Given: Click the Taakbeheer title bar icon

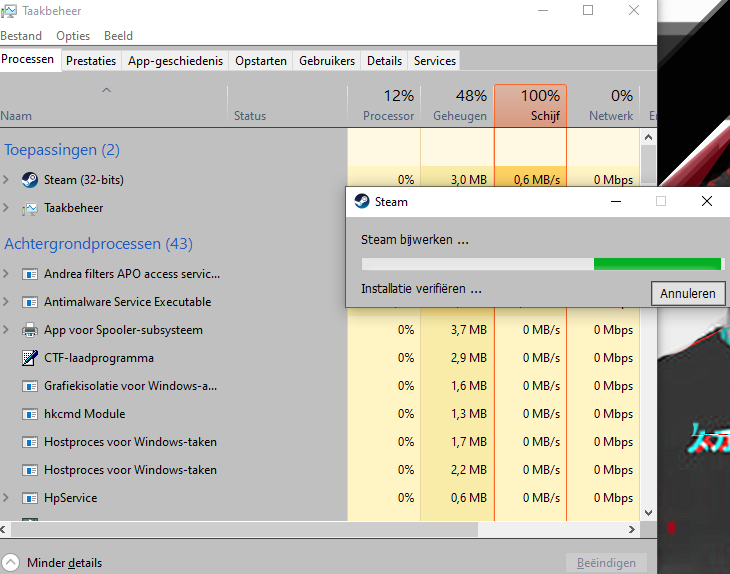Looking at the screenshot, I should (9, 11).
